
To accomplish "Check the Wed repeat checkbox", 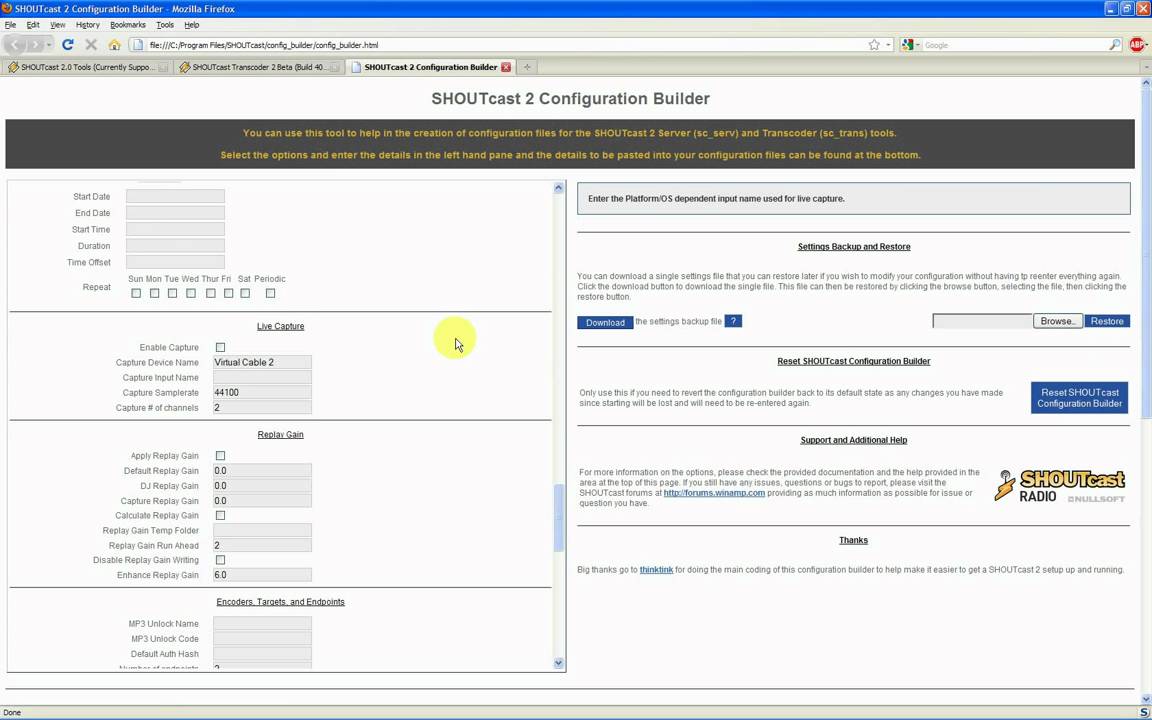I will (191, 293).
